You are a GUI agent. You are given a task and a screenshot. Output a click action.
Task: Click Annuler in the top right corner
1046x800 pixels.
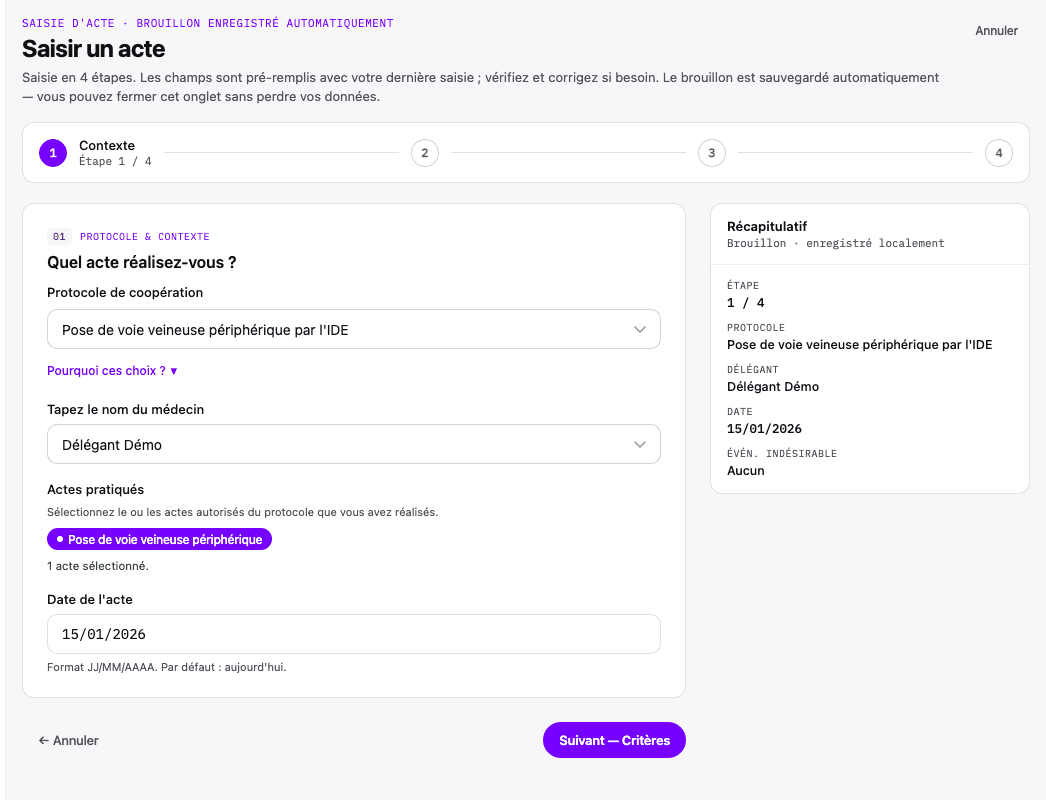[x=996, y=31]
